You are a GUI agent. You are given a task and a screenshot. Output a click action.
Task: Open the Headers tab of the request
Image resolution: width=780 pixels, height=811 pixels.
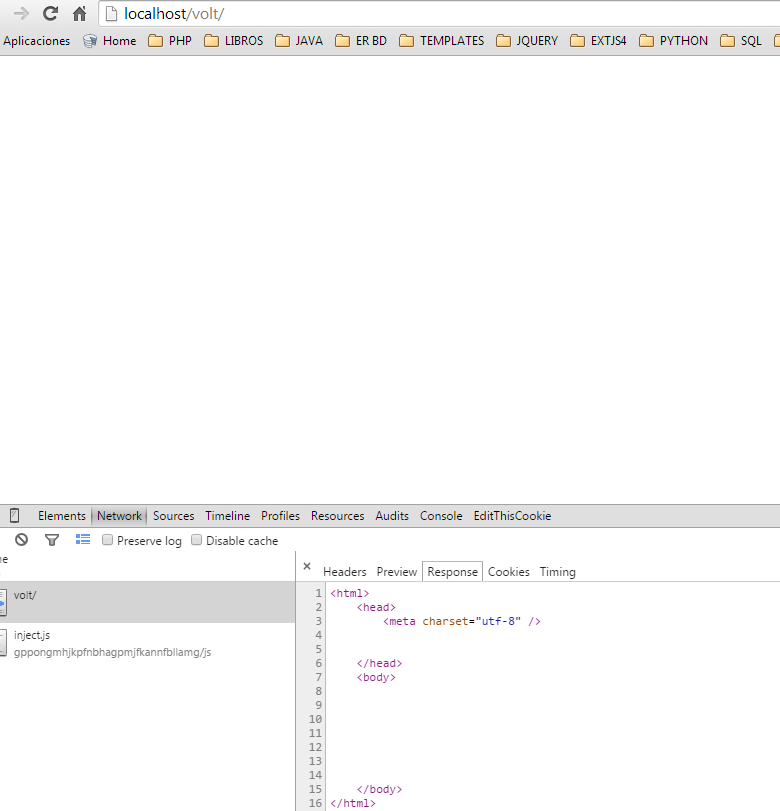pos(345,572)
